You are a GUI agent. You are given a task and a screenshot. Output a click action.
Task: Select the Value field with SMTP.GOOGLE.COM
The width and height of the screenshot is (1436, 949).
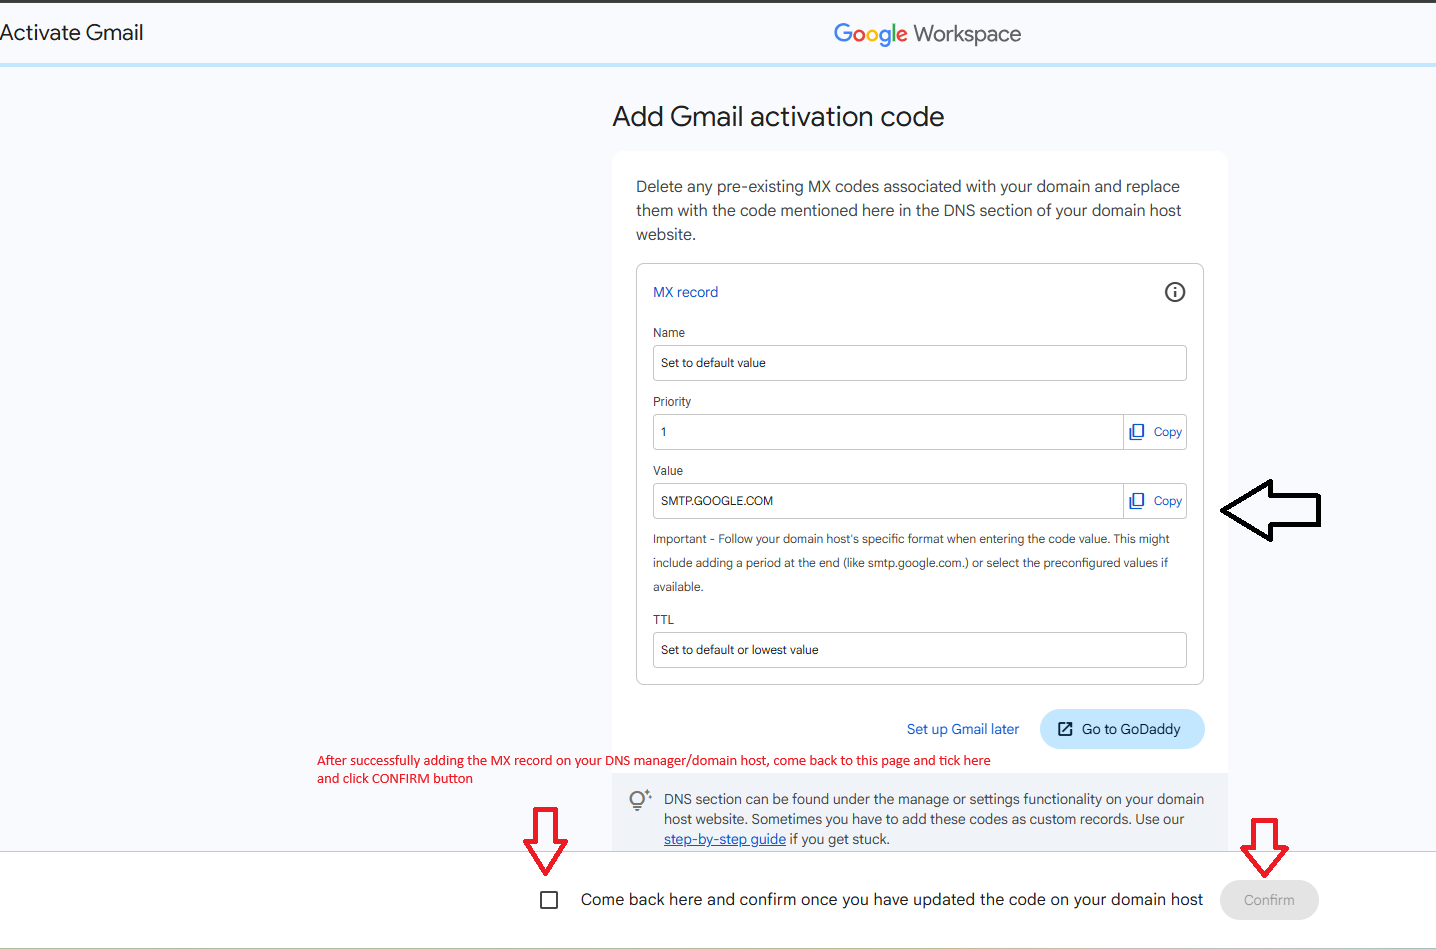pos(887,501)
